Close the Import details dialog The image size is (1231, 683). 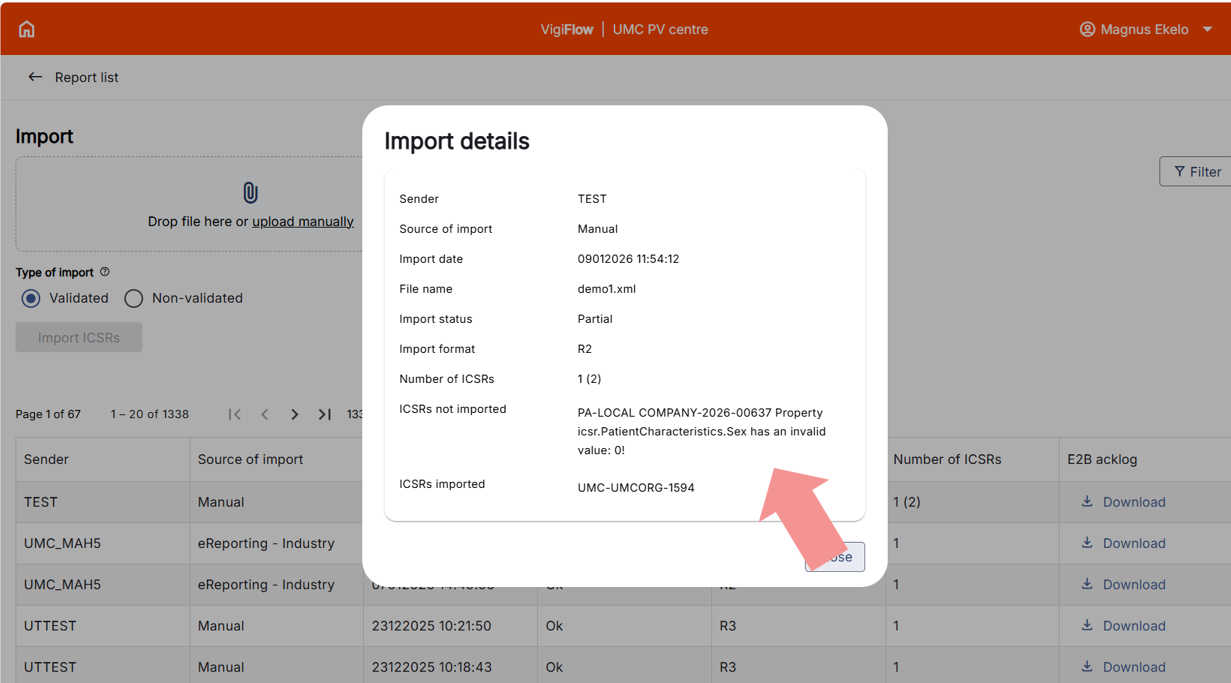point(836,557)
